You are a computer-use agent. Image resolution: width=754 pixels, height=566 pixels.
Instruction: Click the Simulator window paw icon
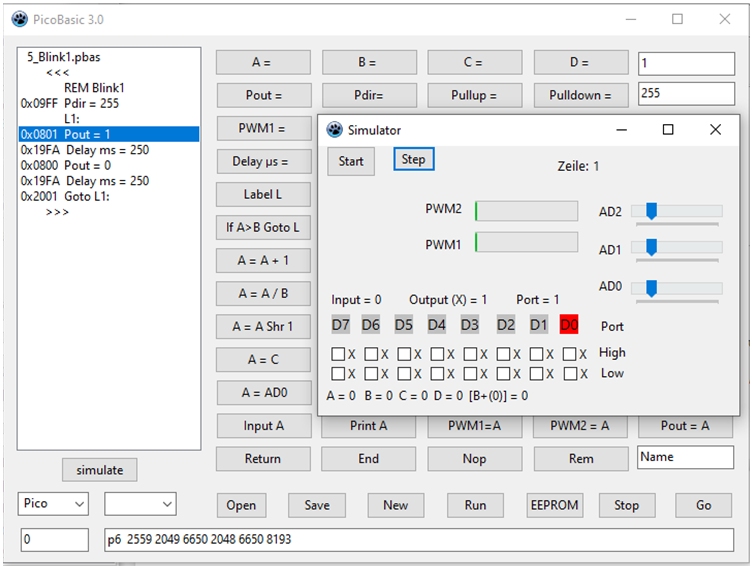[333, 130]
